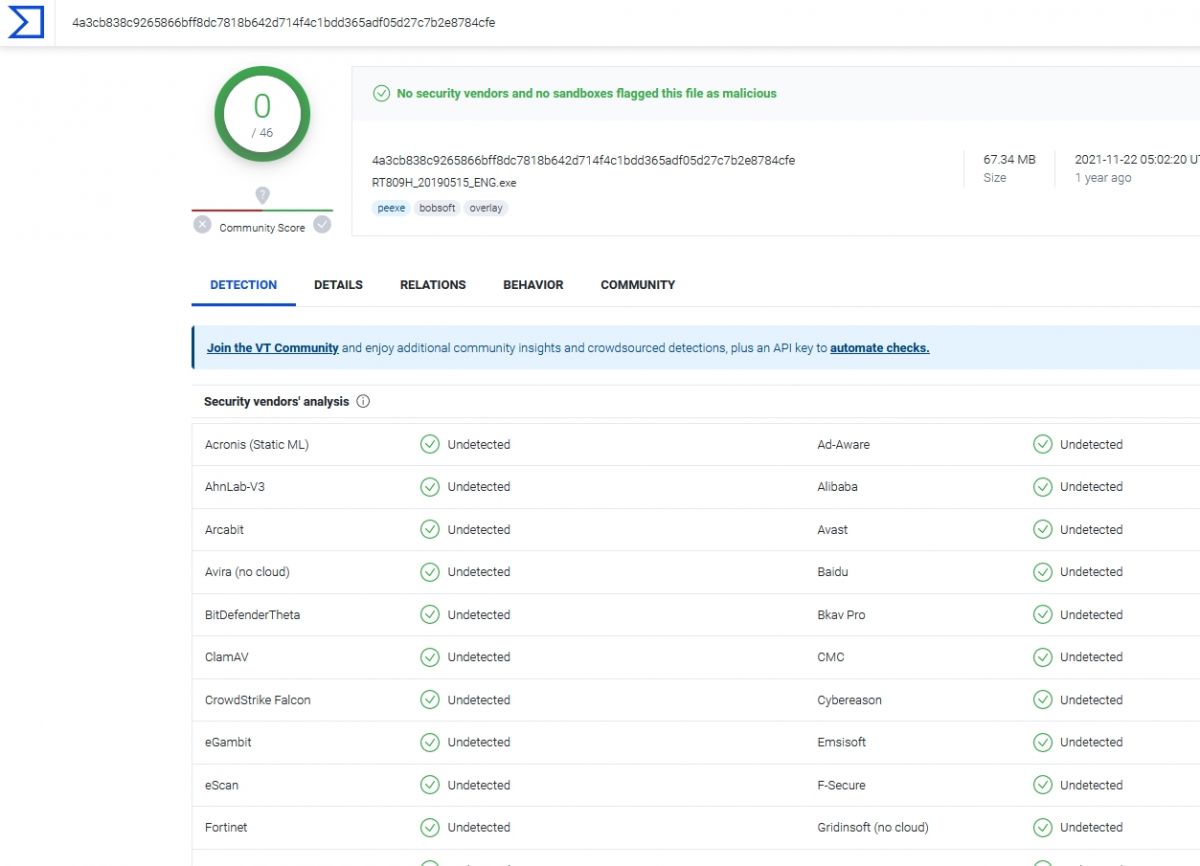Viewport: 1200px width, 866px height.
Task: Click the Undetected check icon for Alibaba
Action: (1043, 487)
